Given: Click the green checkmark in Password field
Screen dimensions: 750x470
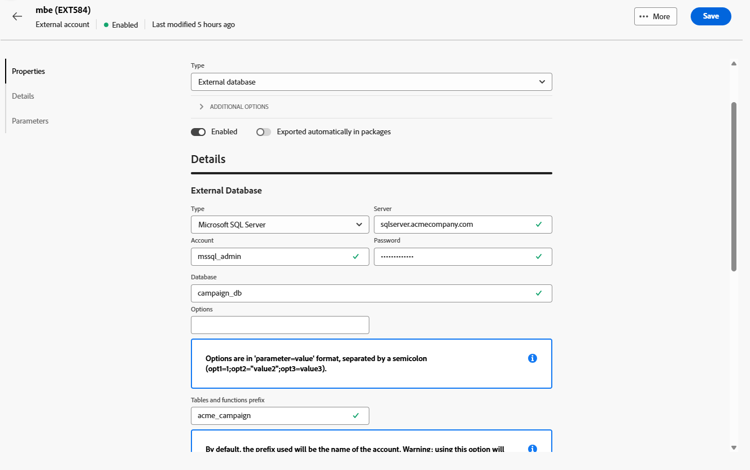Looking at the screenshot, I should (539, 256).
